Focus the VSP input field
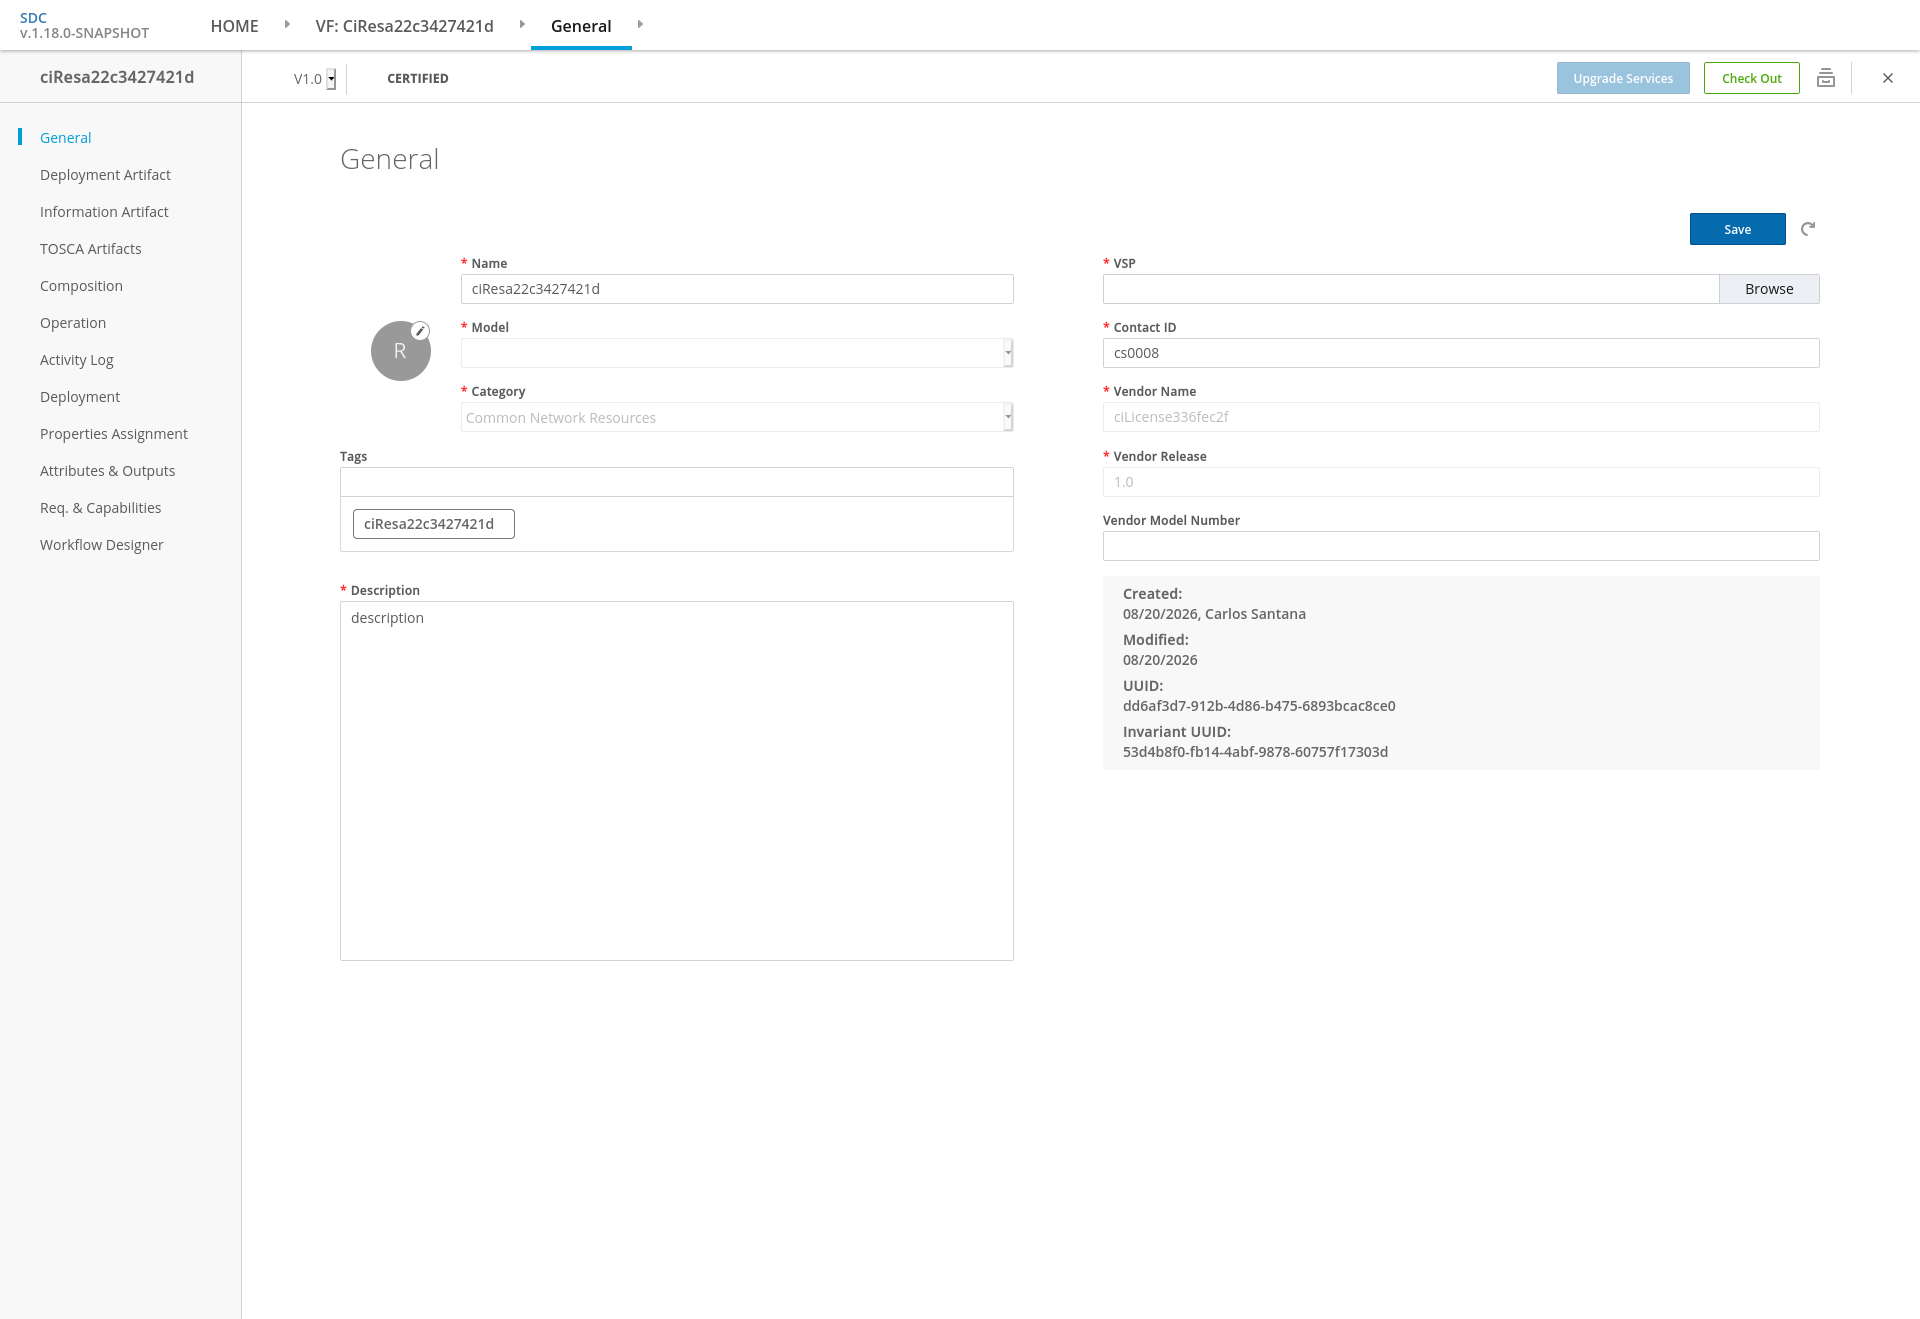This screenshot has height=1319, width=1920. [1410, 289]
